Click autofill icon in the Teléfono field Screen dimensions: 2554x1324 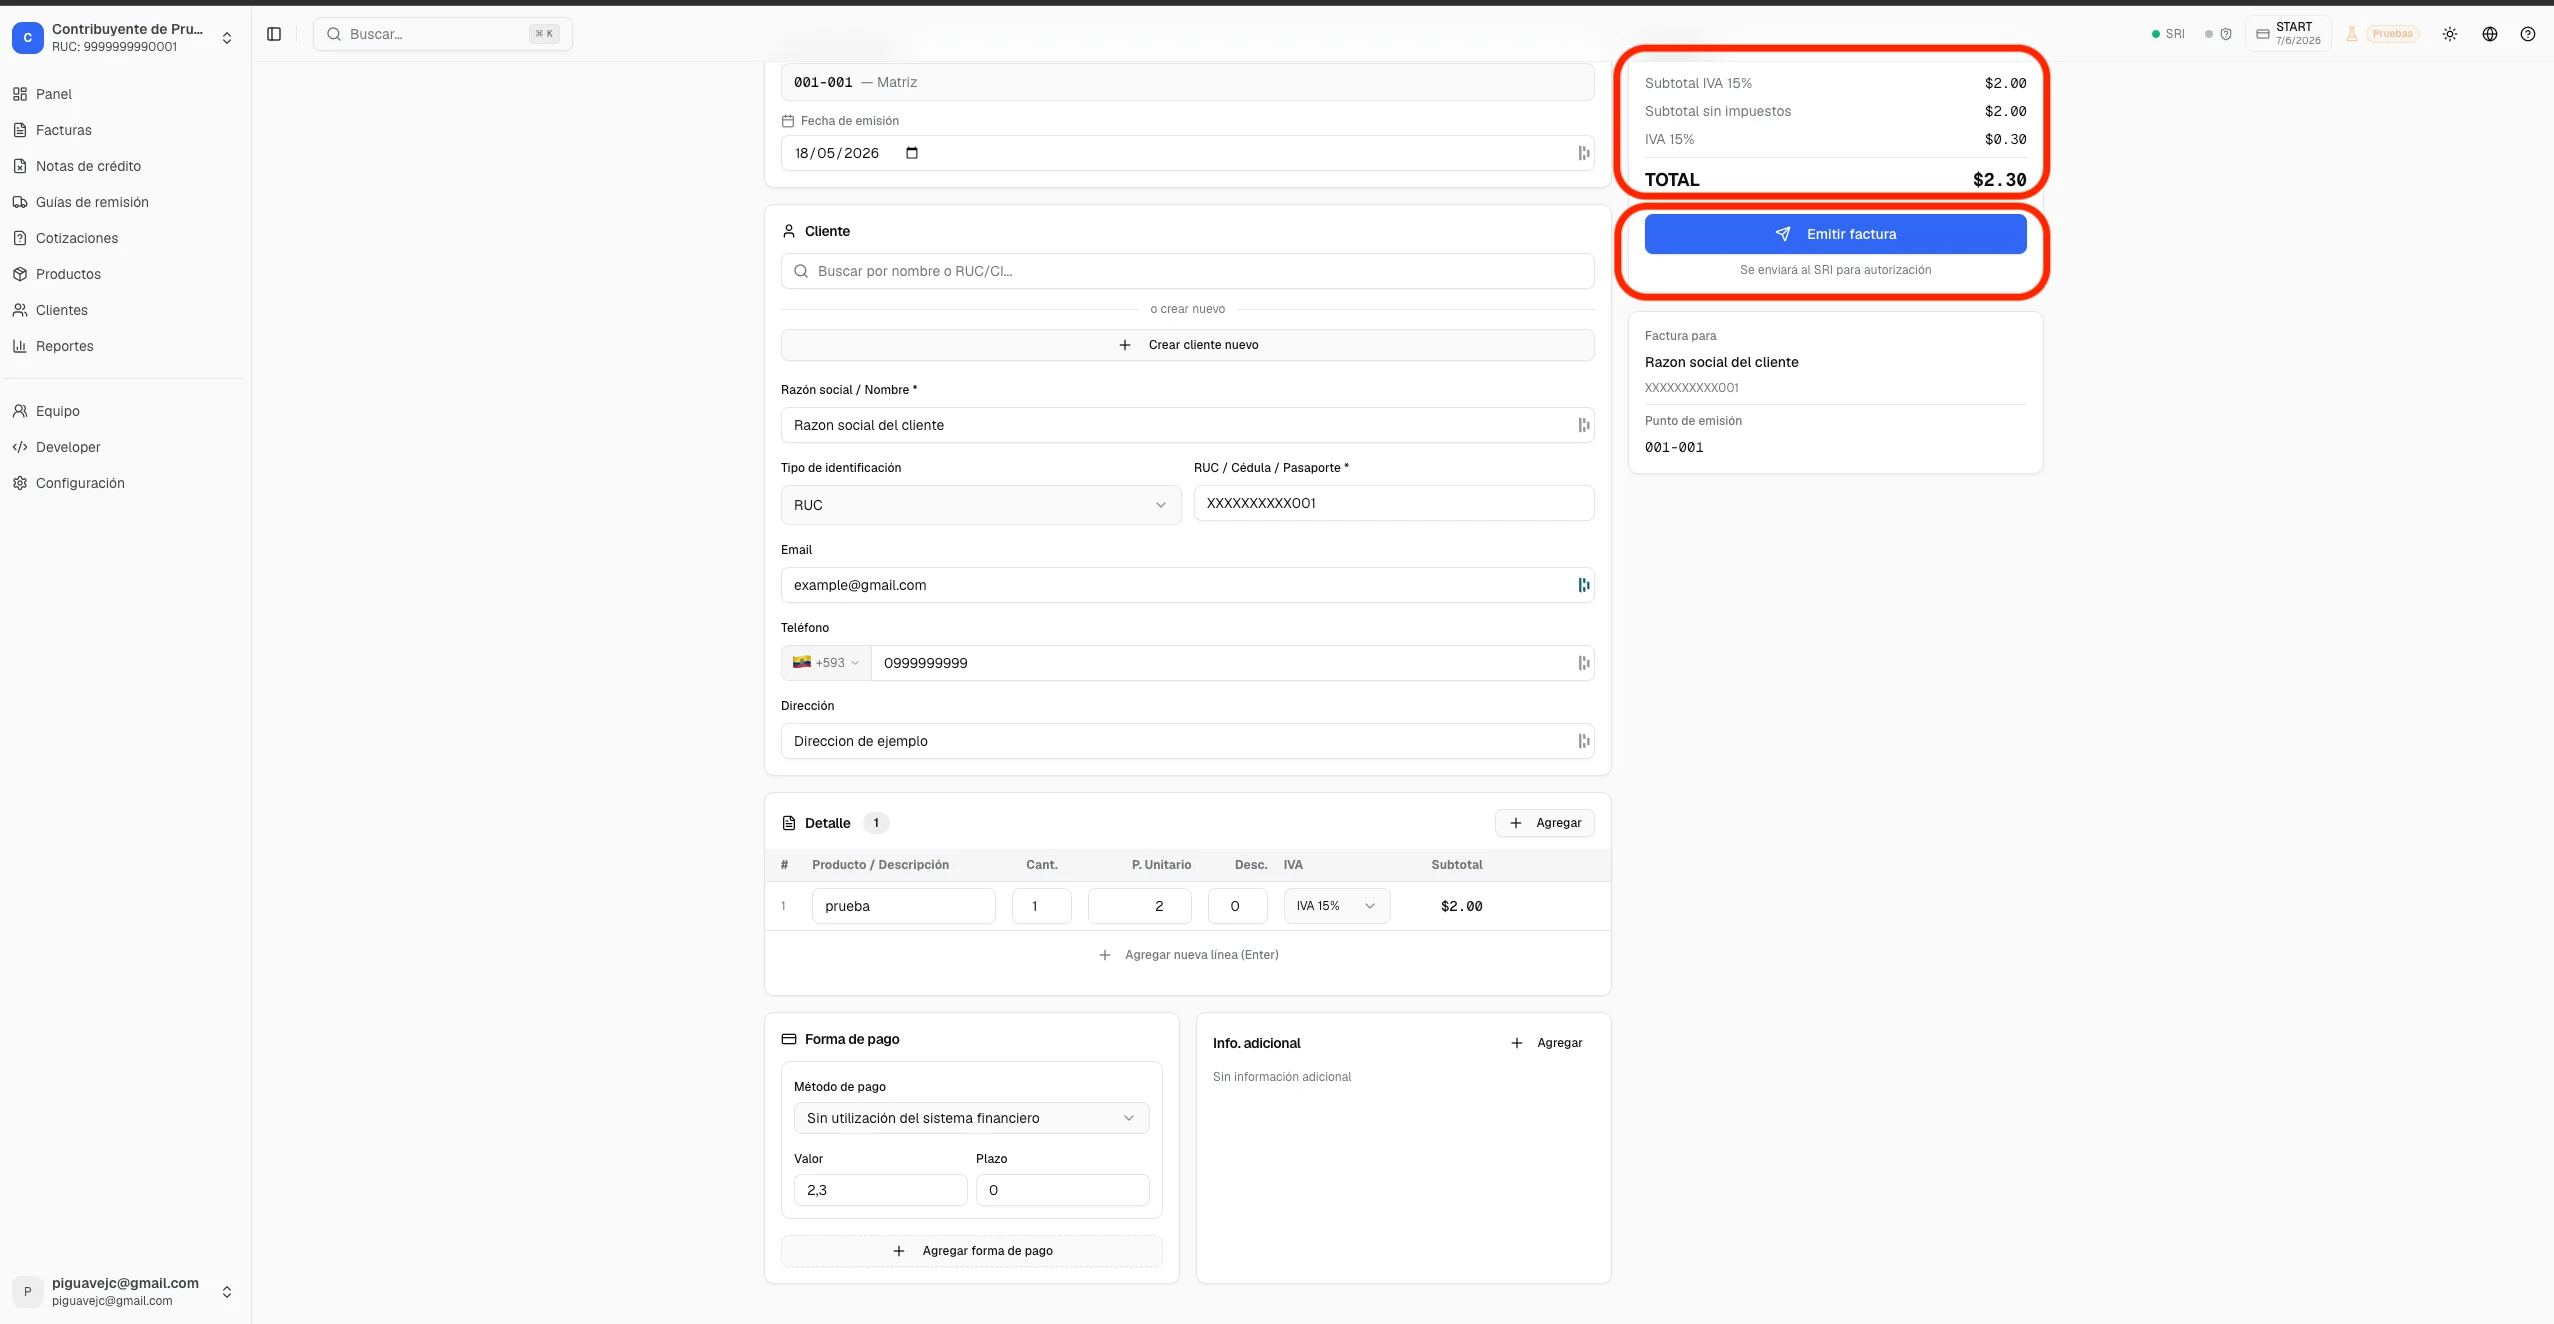[1583, 663]
